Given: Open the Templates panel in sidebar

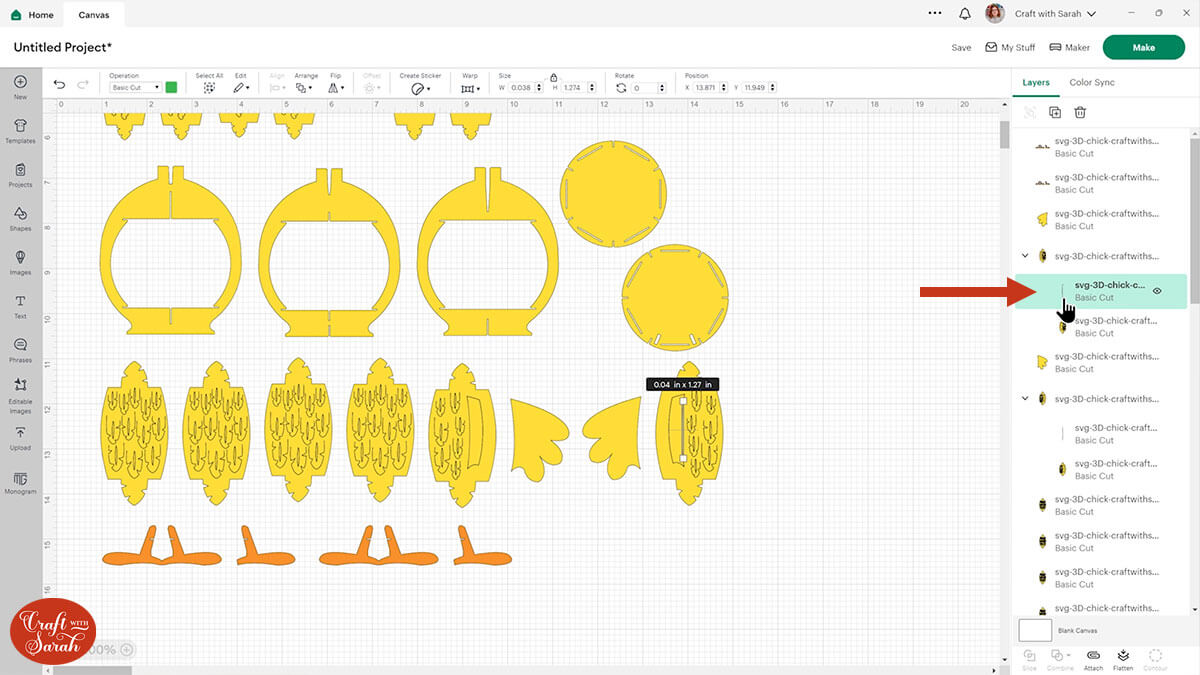Looking at the screenshot, I should pyautogui.click(x=20, y=130).
